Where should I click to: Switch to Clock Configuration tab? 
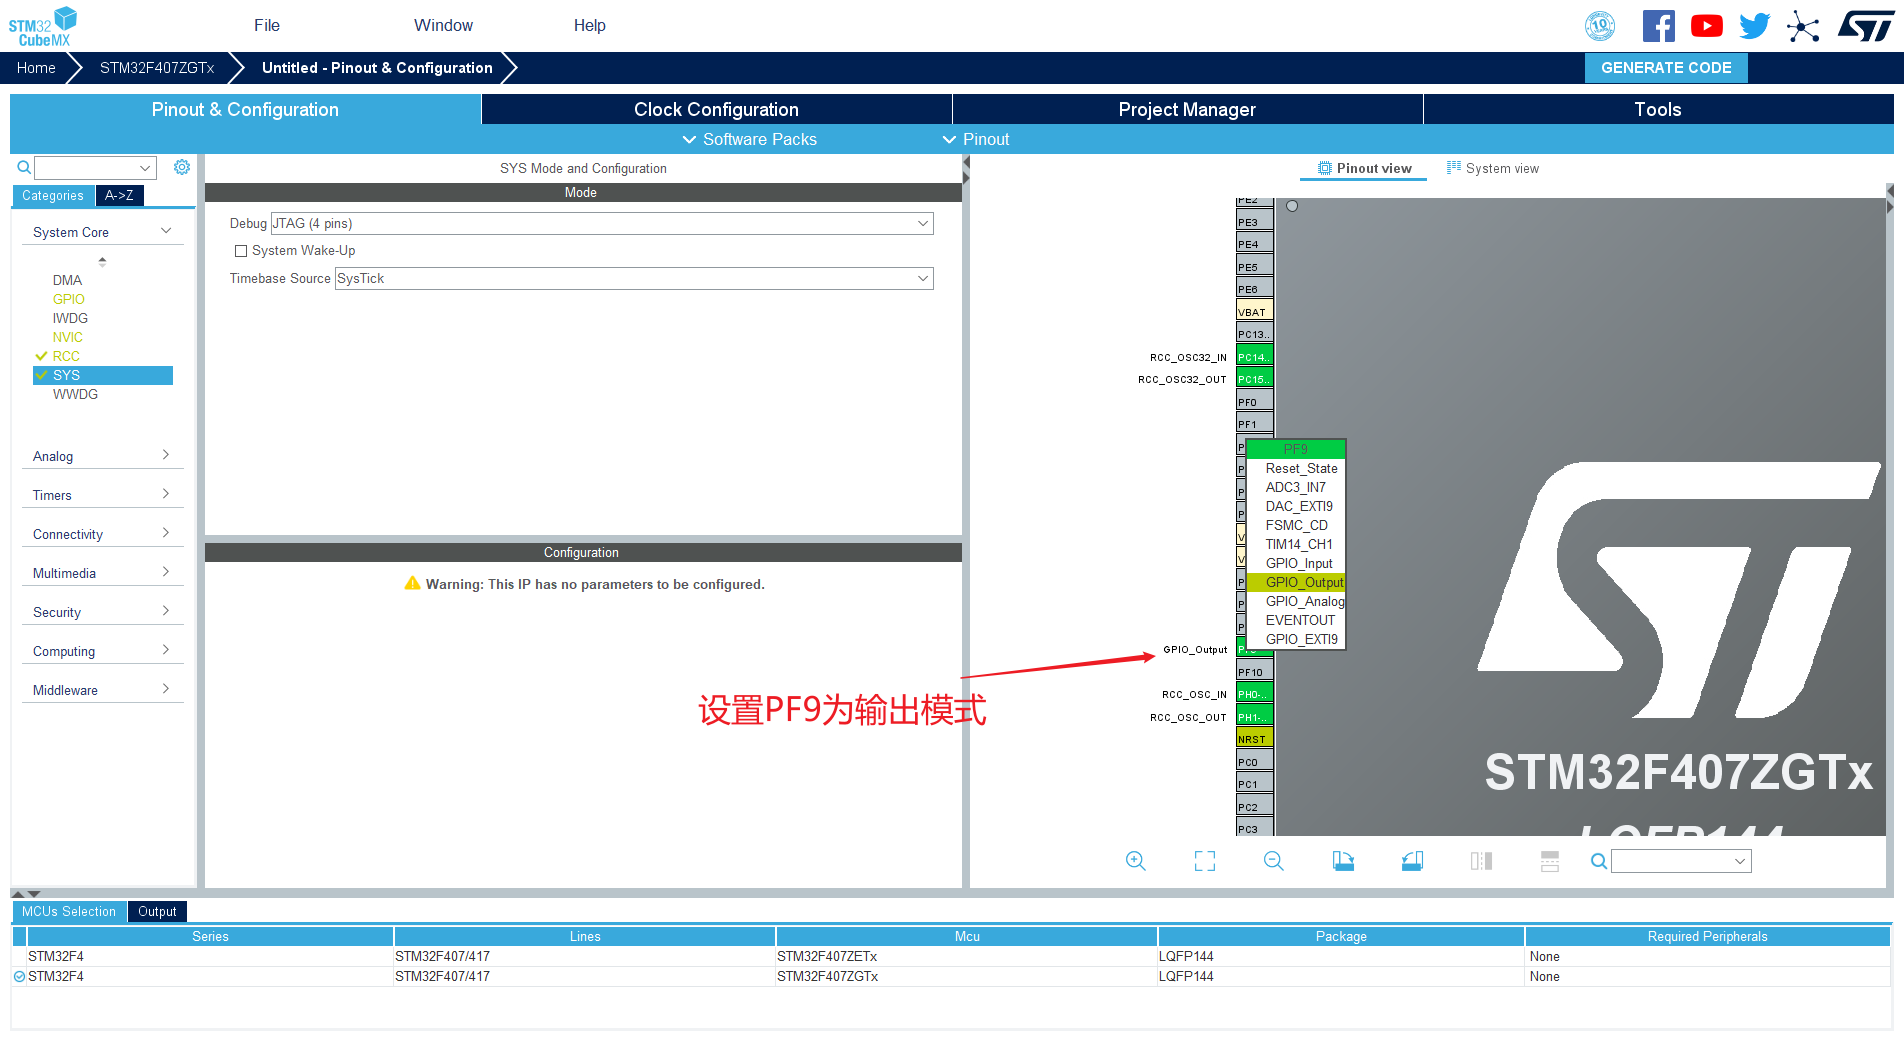(716, 109)
